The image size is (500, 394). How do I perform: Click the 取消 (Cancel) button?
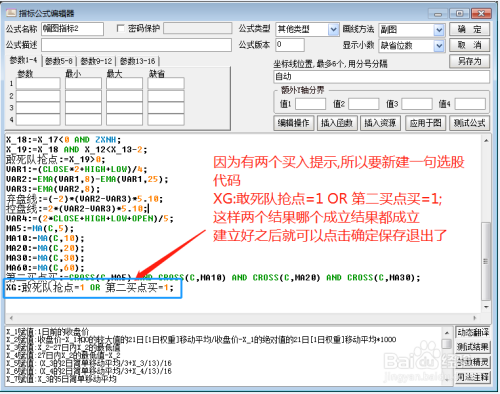pos(469,45)
